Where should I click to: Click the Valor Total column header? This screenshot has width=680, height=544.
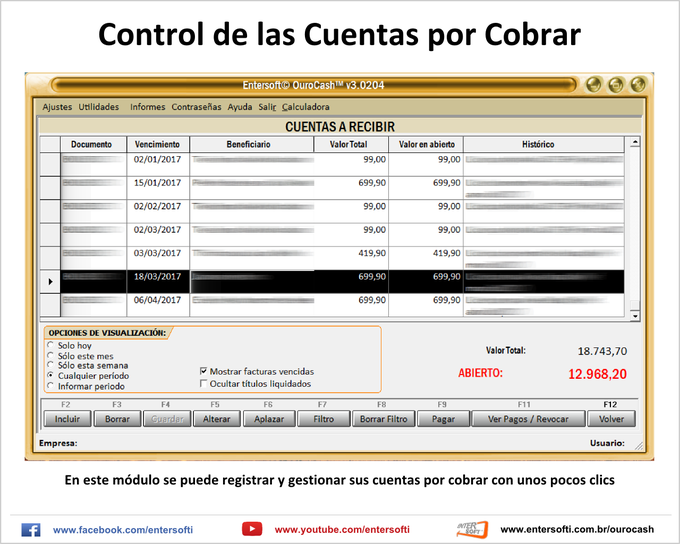351,144
